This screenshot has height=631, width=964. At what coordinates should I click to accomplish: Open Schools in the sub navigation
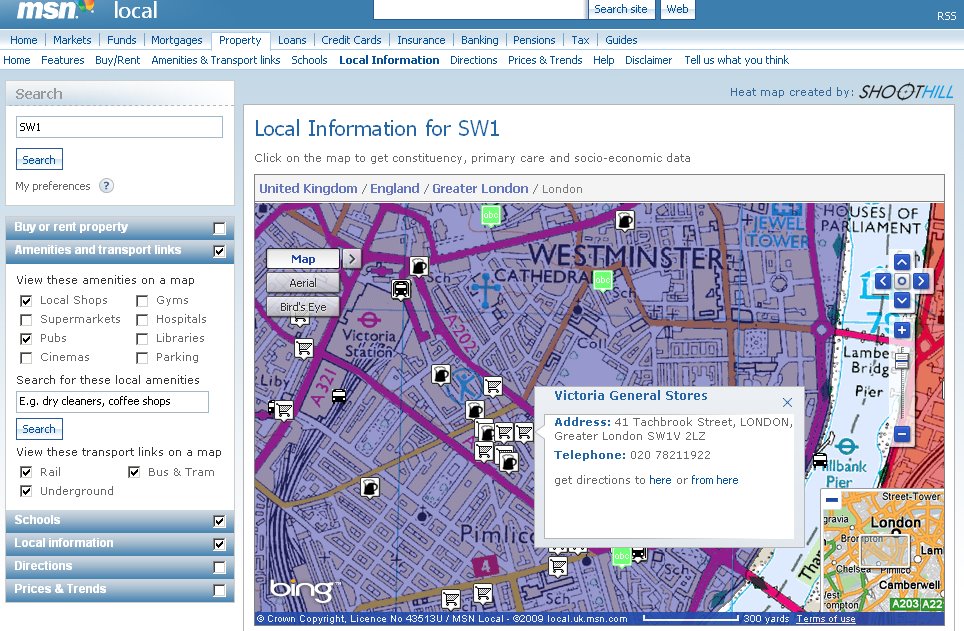point(309,60)
